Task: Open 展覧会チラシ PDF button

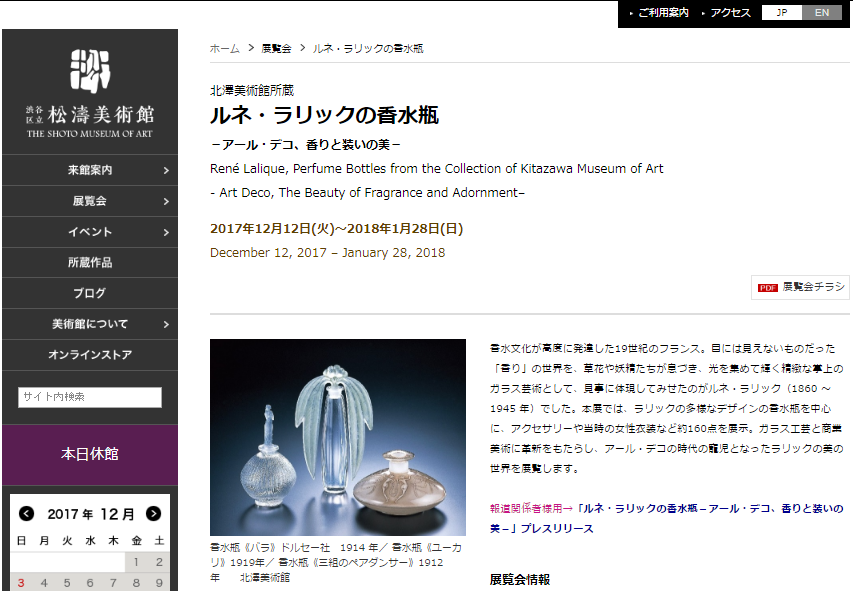Action: click(800, 287)
